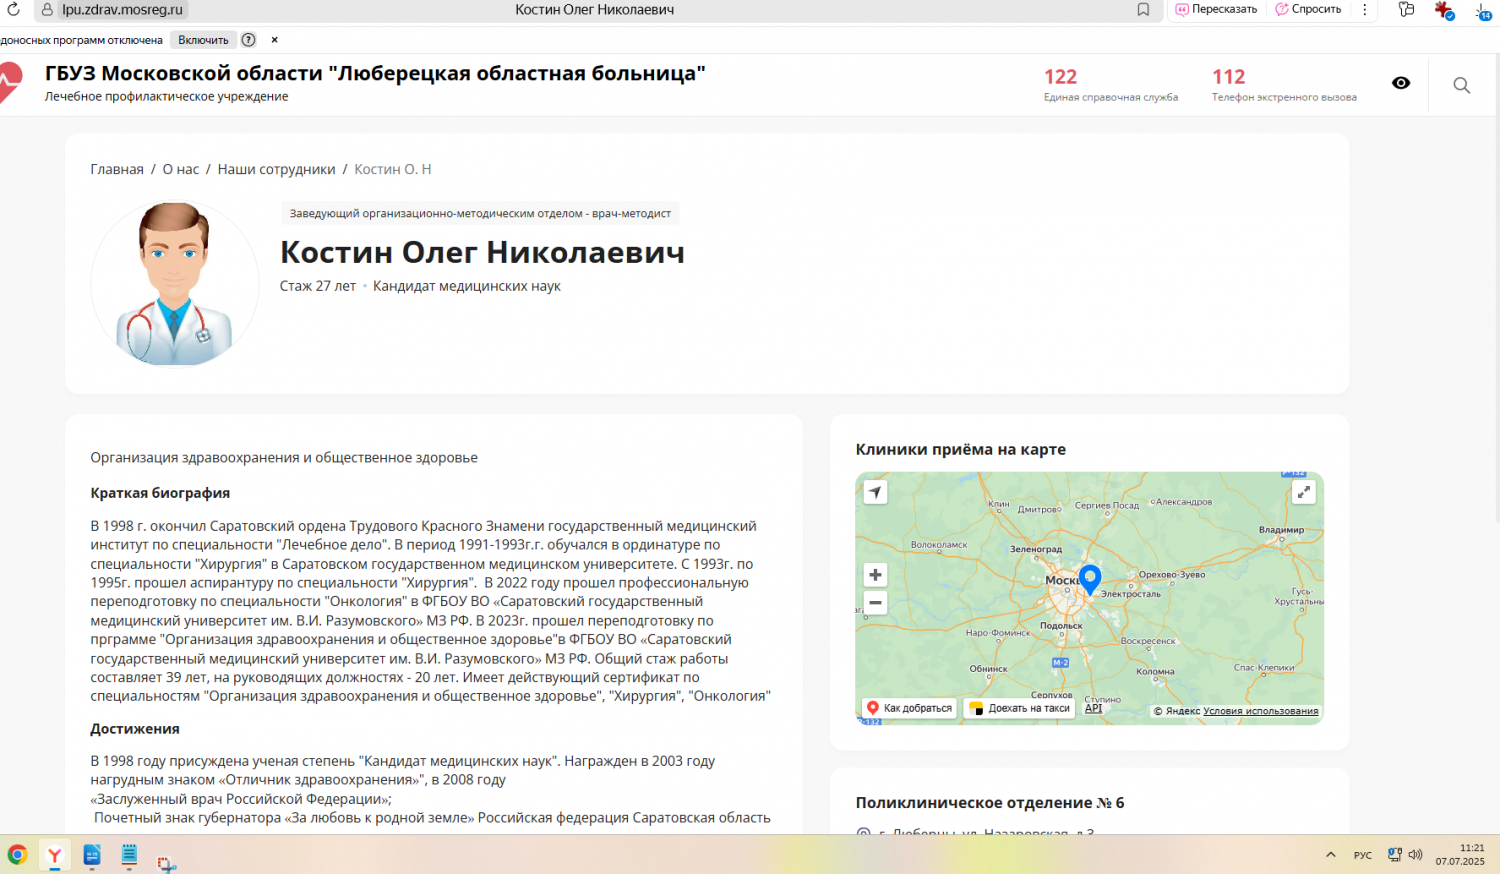
Task: Expand the map to fullscreen
Action: point(1303,492)
